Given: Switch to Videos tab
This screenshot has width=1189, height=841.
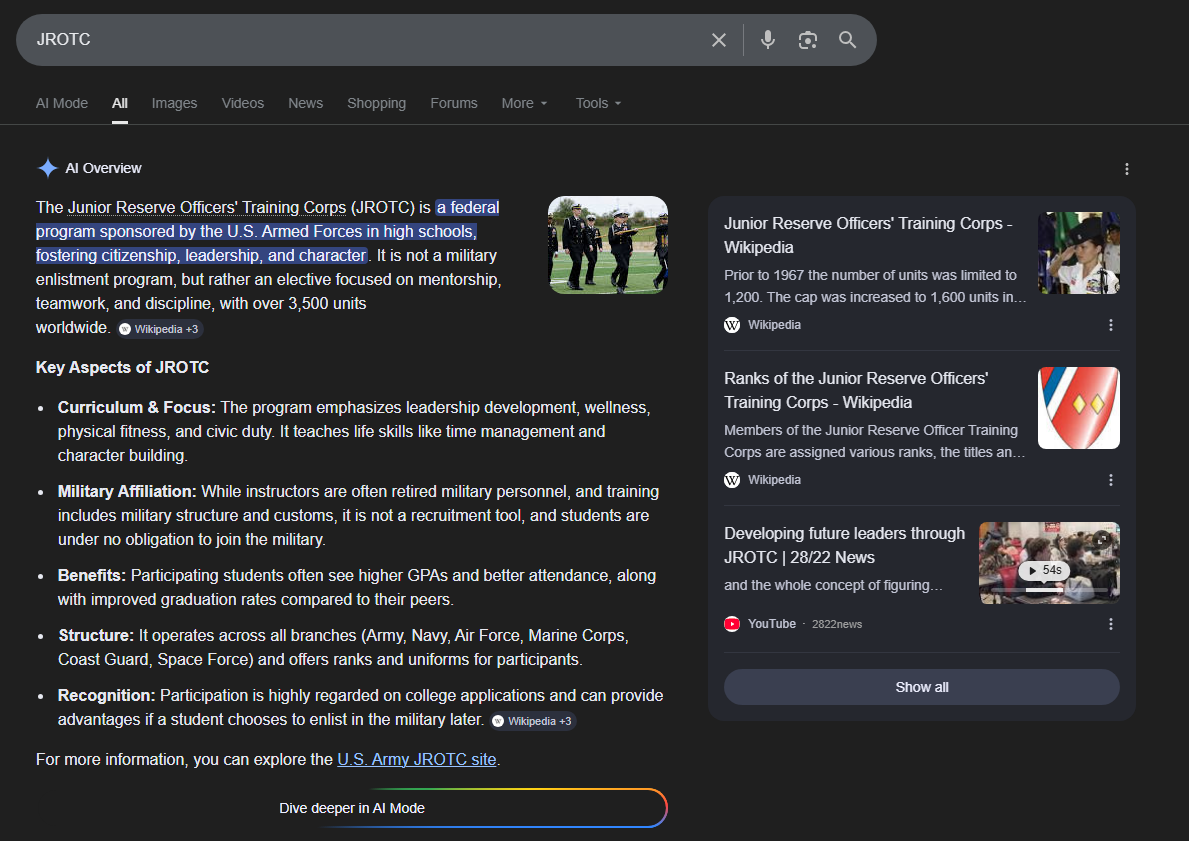Looking at the screenshot, I should point(243,103).
